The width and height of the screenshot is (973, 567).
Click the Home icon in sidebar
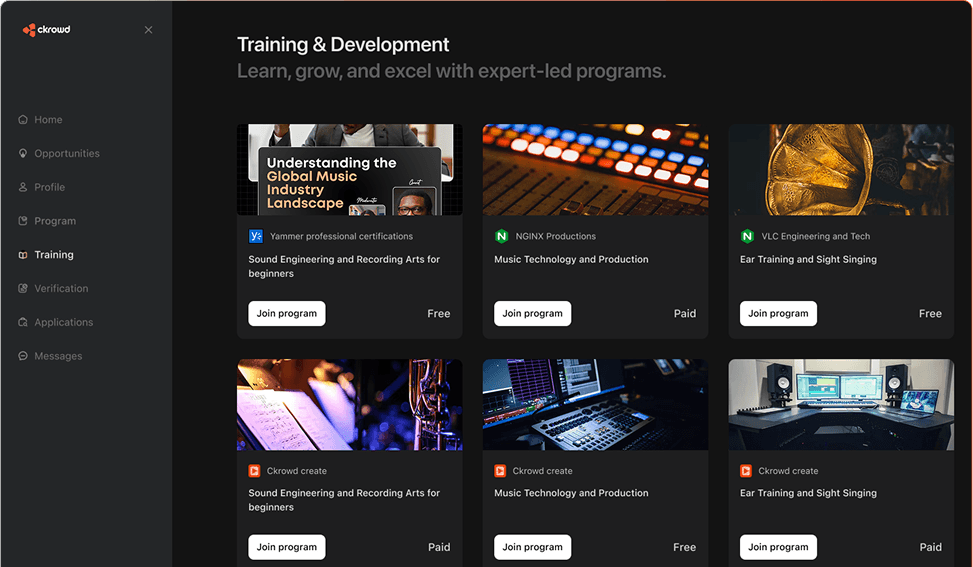23,120
